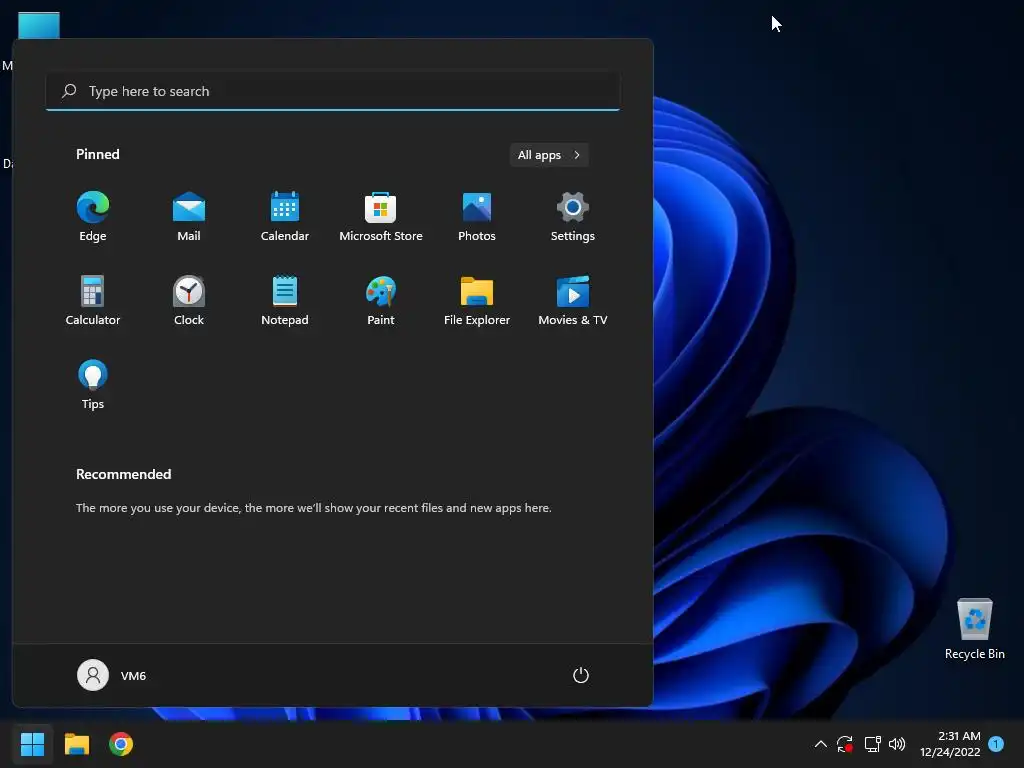Open the volume control in system tray

(x=897, y=744)
